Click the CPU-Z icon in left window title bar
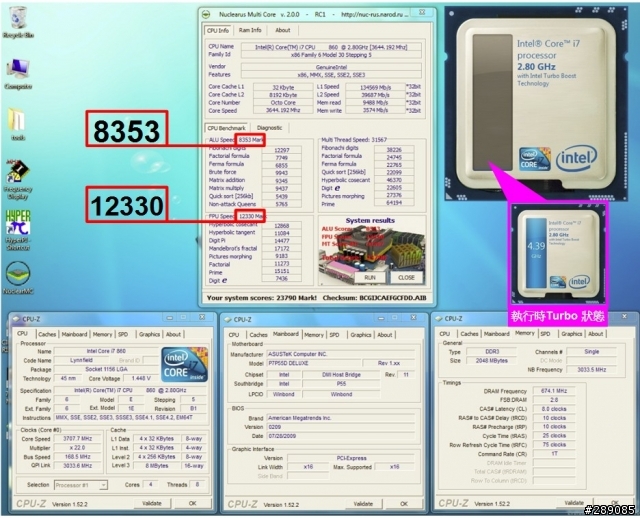 pyautogui.click(x=16, y=319)
